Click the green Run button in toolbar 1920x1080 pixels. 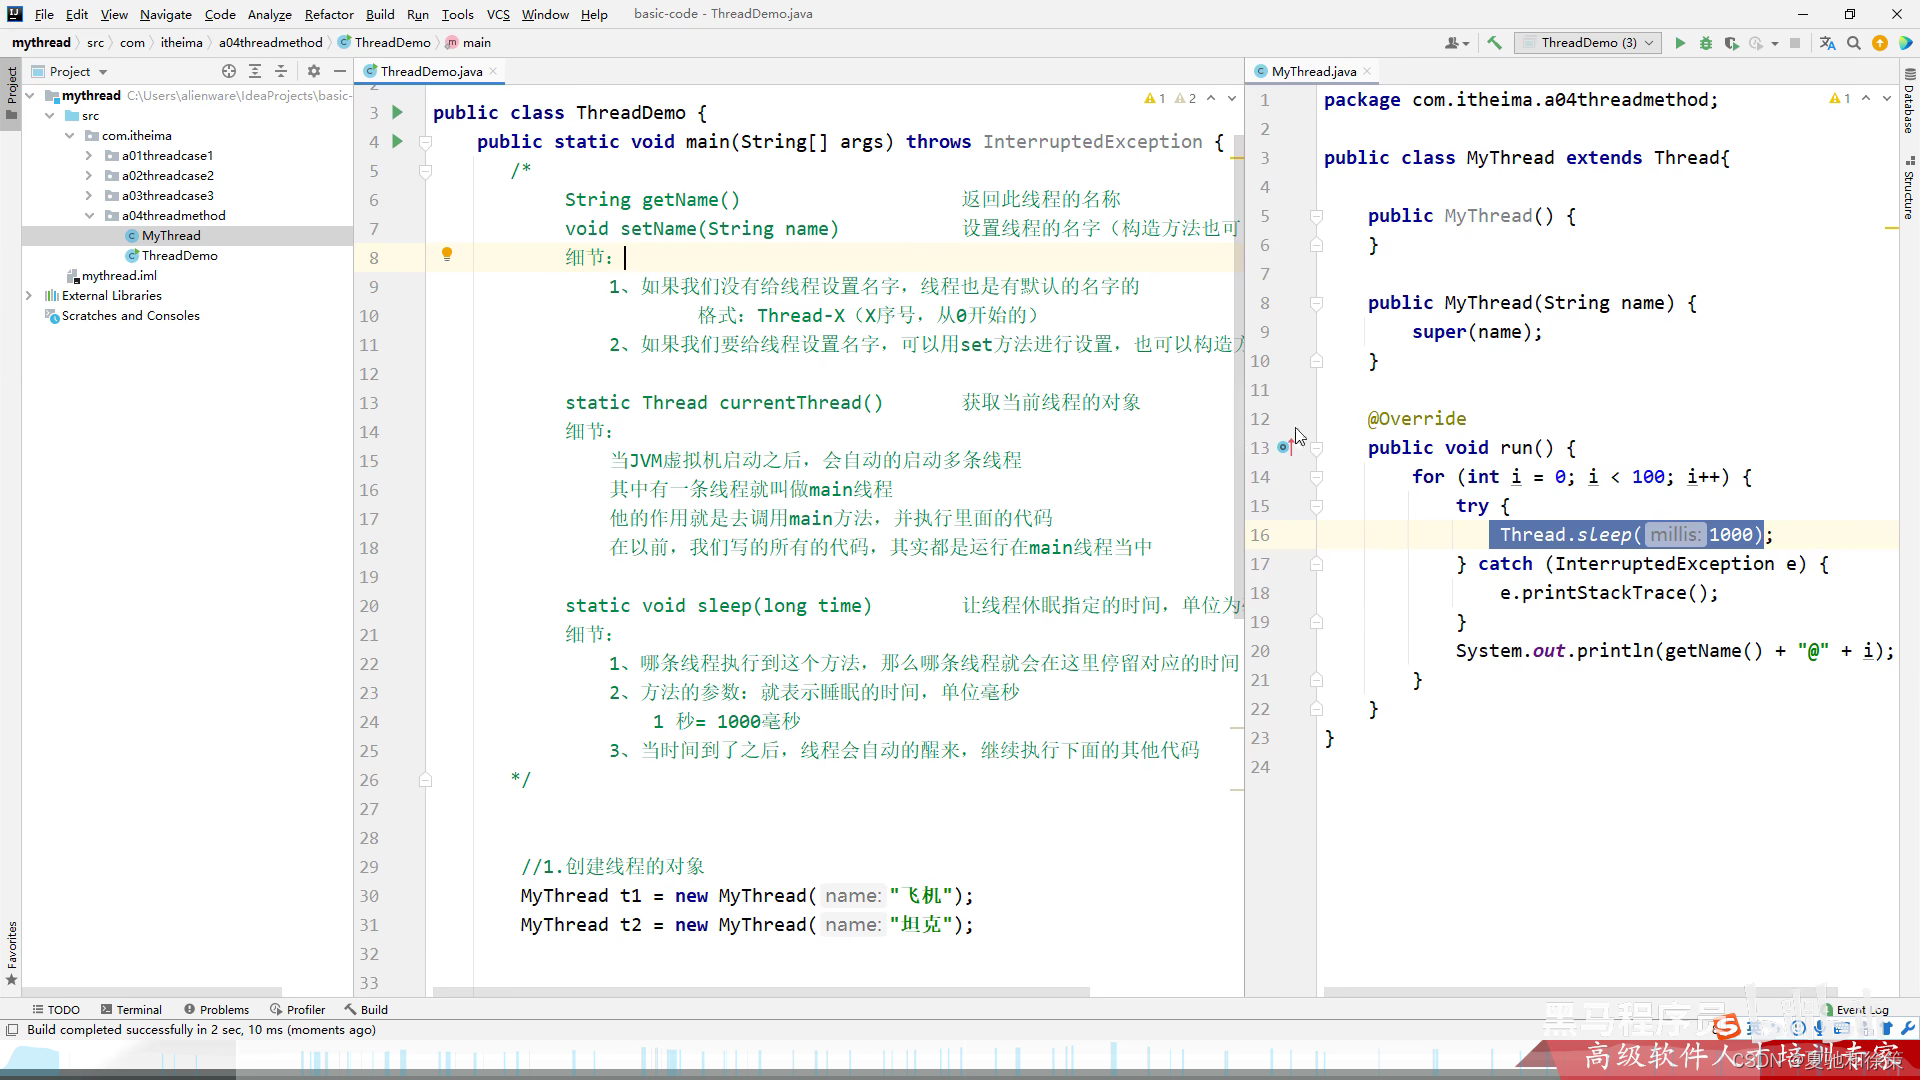(x=1680, y=43)
